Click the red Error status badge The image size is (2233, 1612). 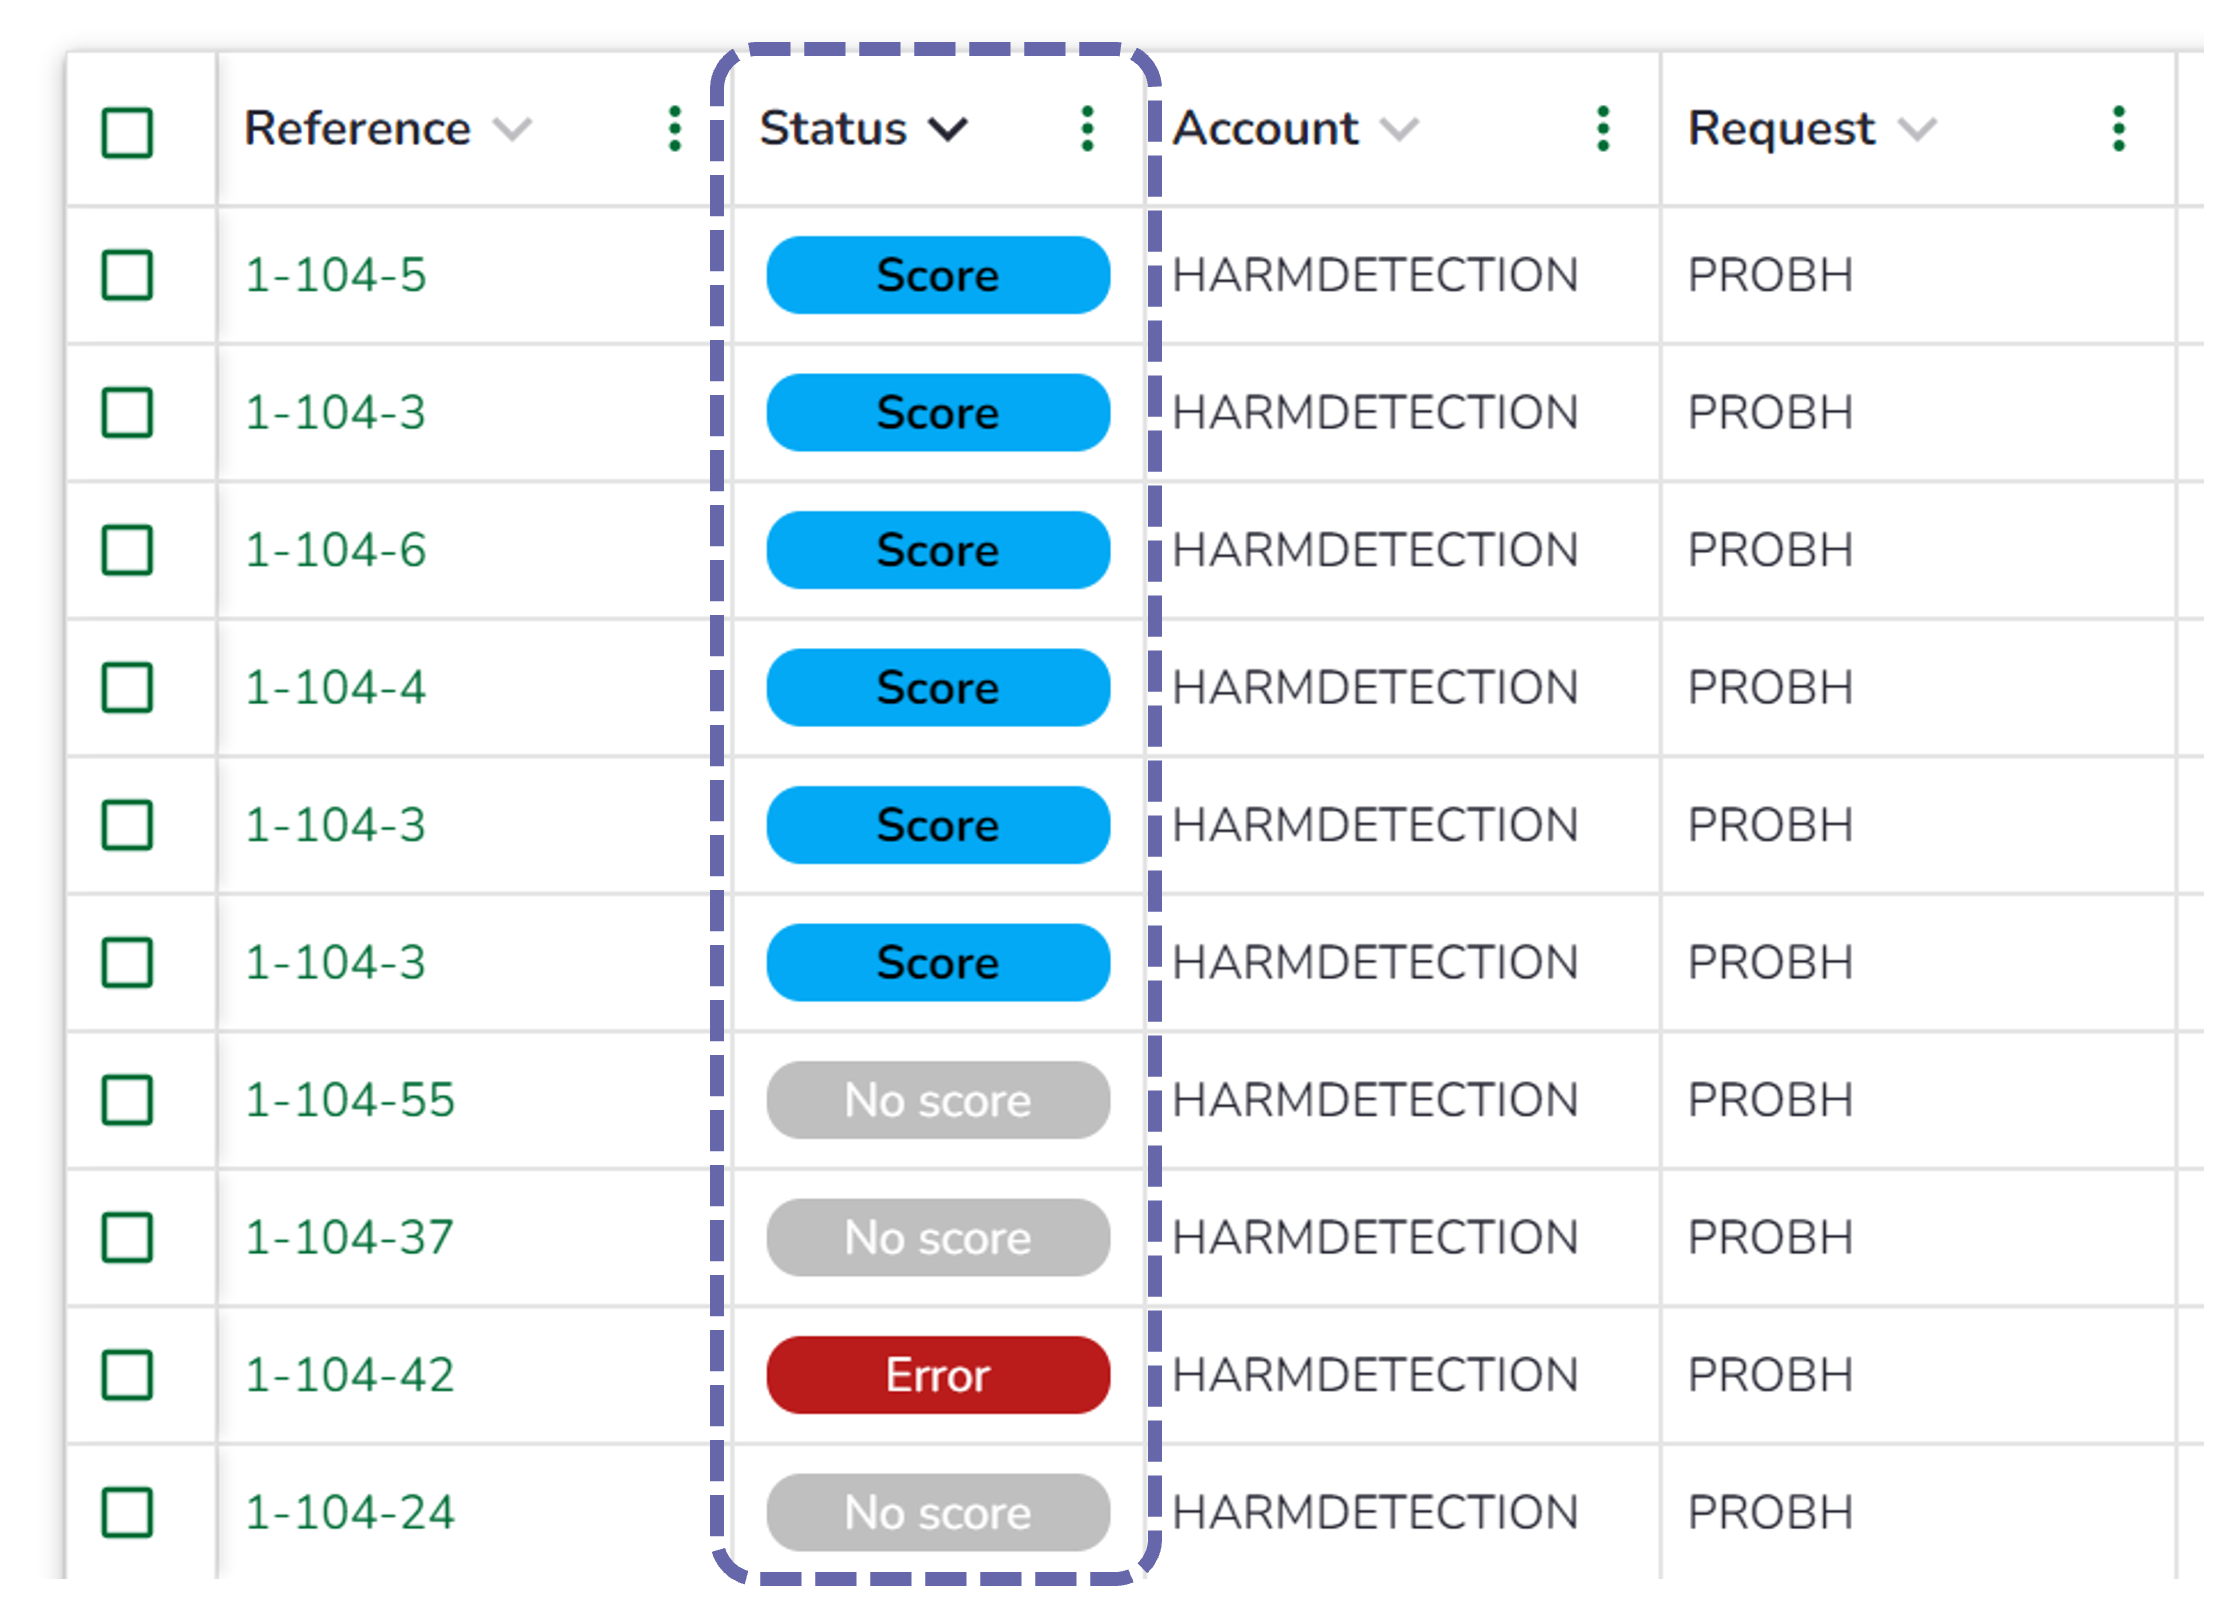pyautogui.click(x=938, y=1375)
